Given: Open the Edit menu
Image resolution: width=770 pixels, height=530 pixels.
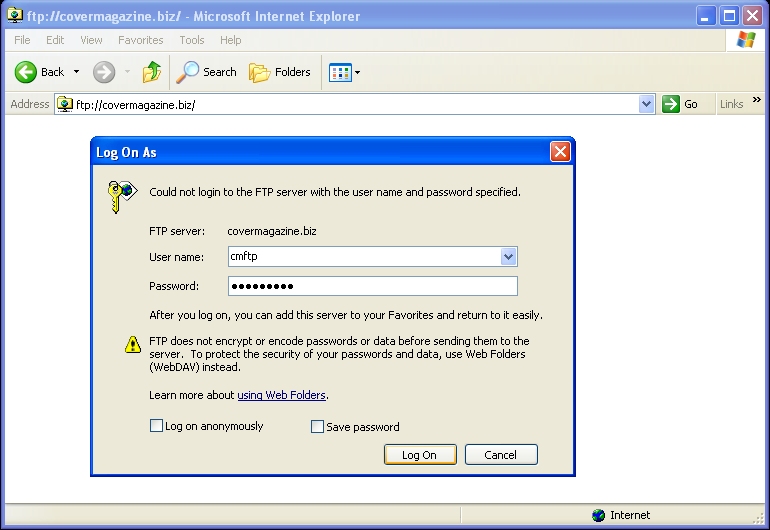Looking at the screenshot, I should click(x=55, y=40).
